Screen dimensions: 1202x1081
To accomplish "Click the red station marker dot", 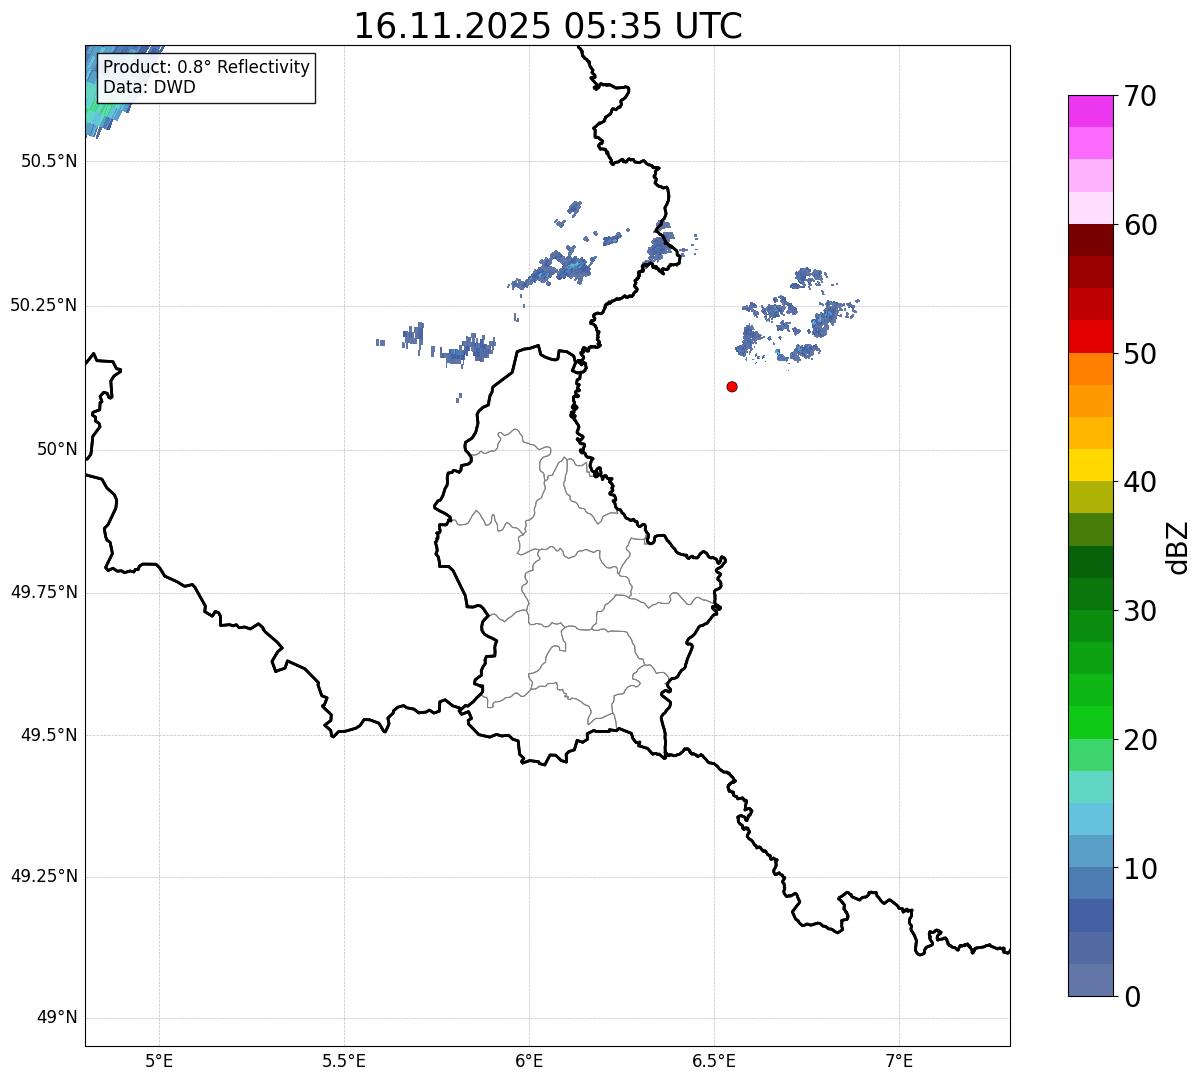I will pos(732,386).
